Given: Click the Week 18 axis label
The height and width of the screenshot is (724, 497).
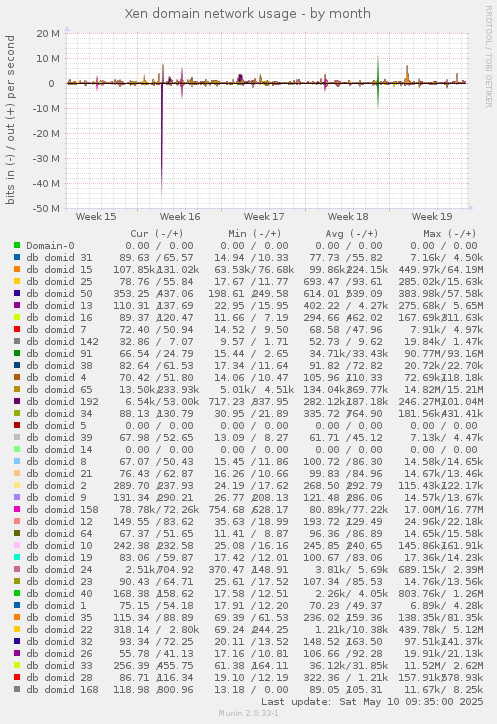Looking at the screenshot, I should (348, 217).
